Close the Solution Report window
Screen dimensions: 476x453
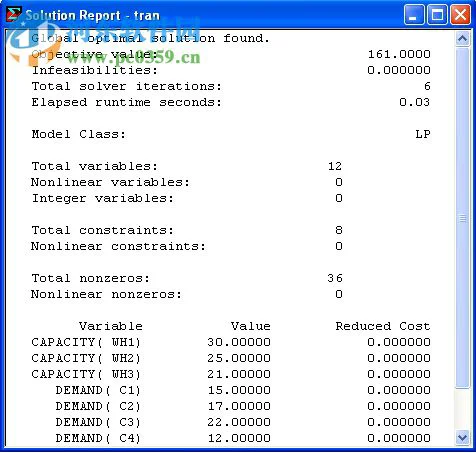pyautogui.click(x=460, y=15)
